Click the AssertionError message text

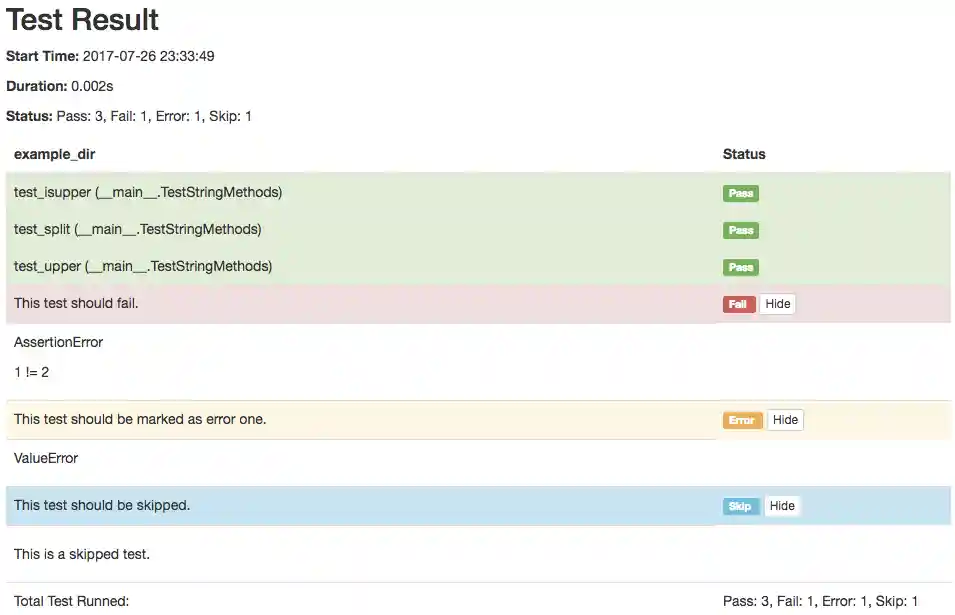coord(58,342)
